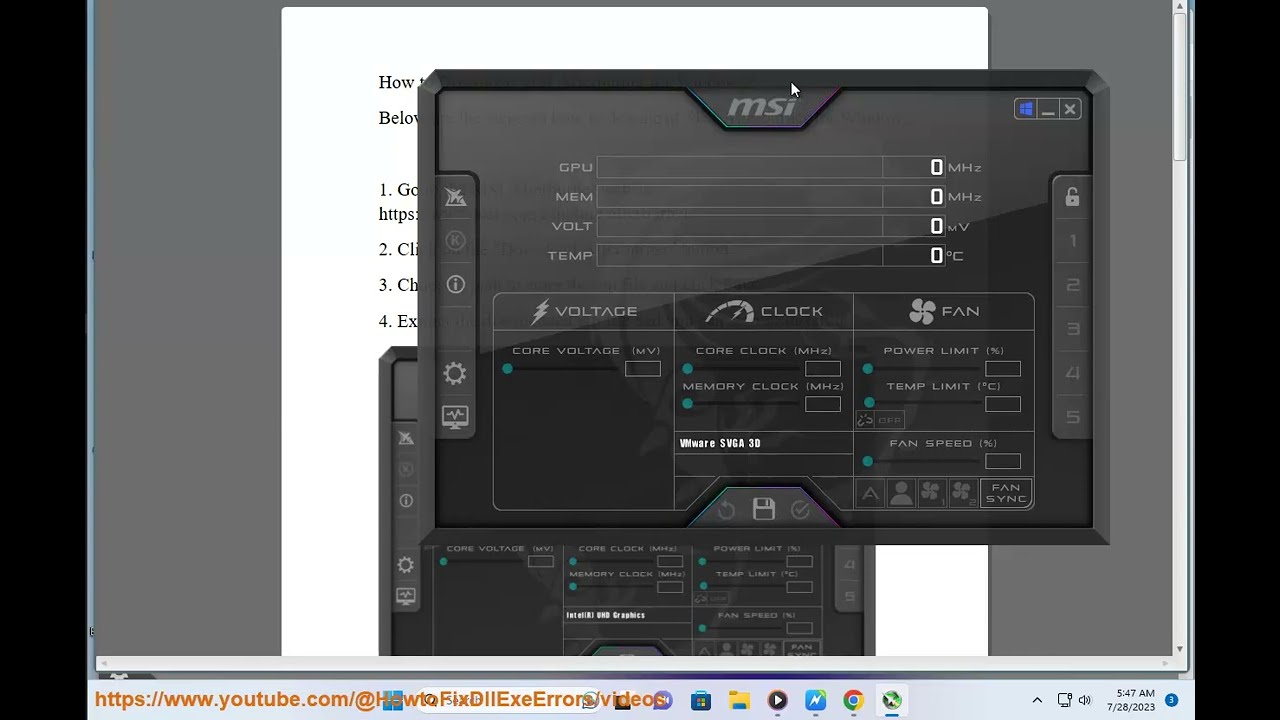The width and height of the screenshot is (1280, 720).
Task: Click document horizontal scrollbar right arrow
Action: pos(1166,663)
